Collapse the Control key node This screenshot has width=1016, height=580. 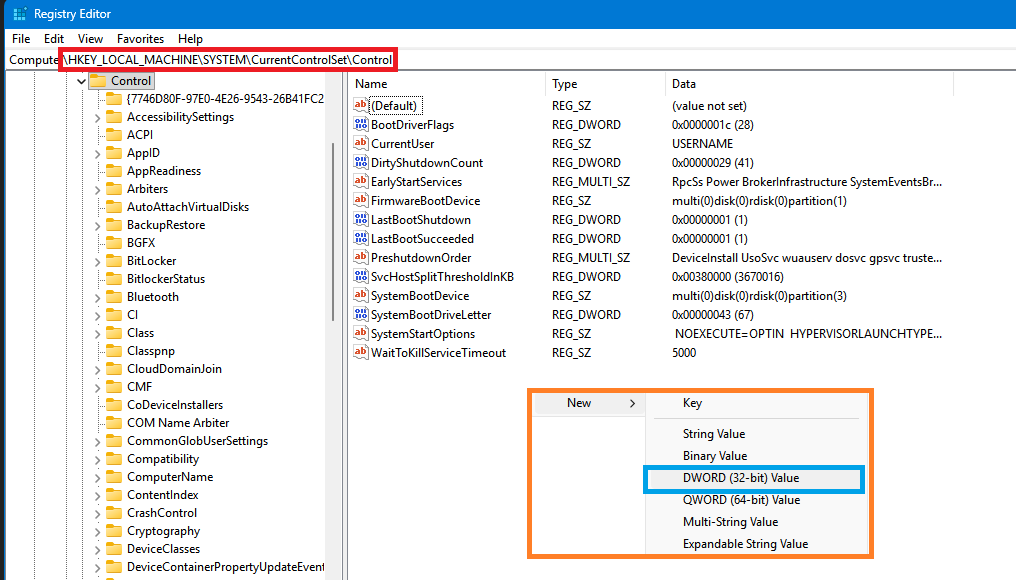coord(81,81)
